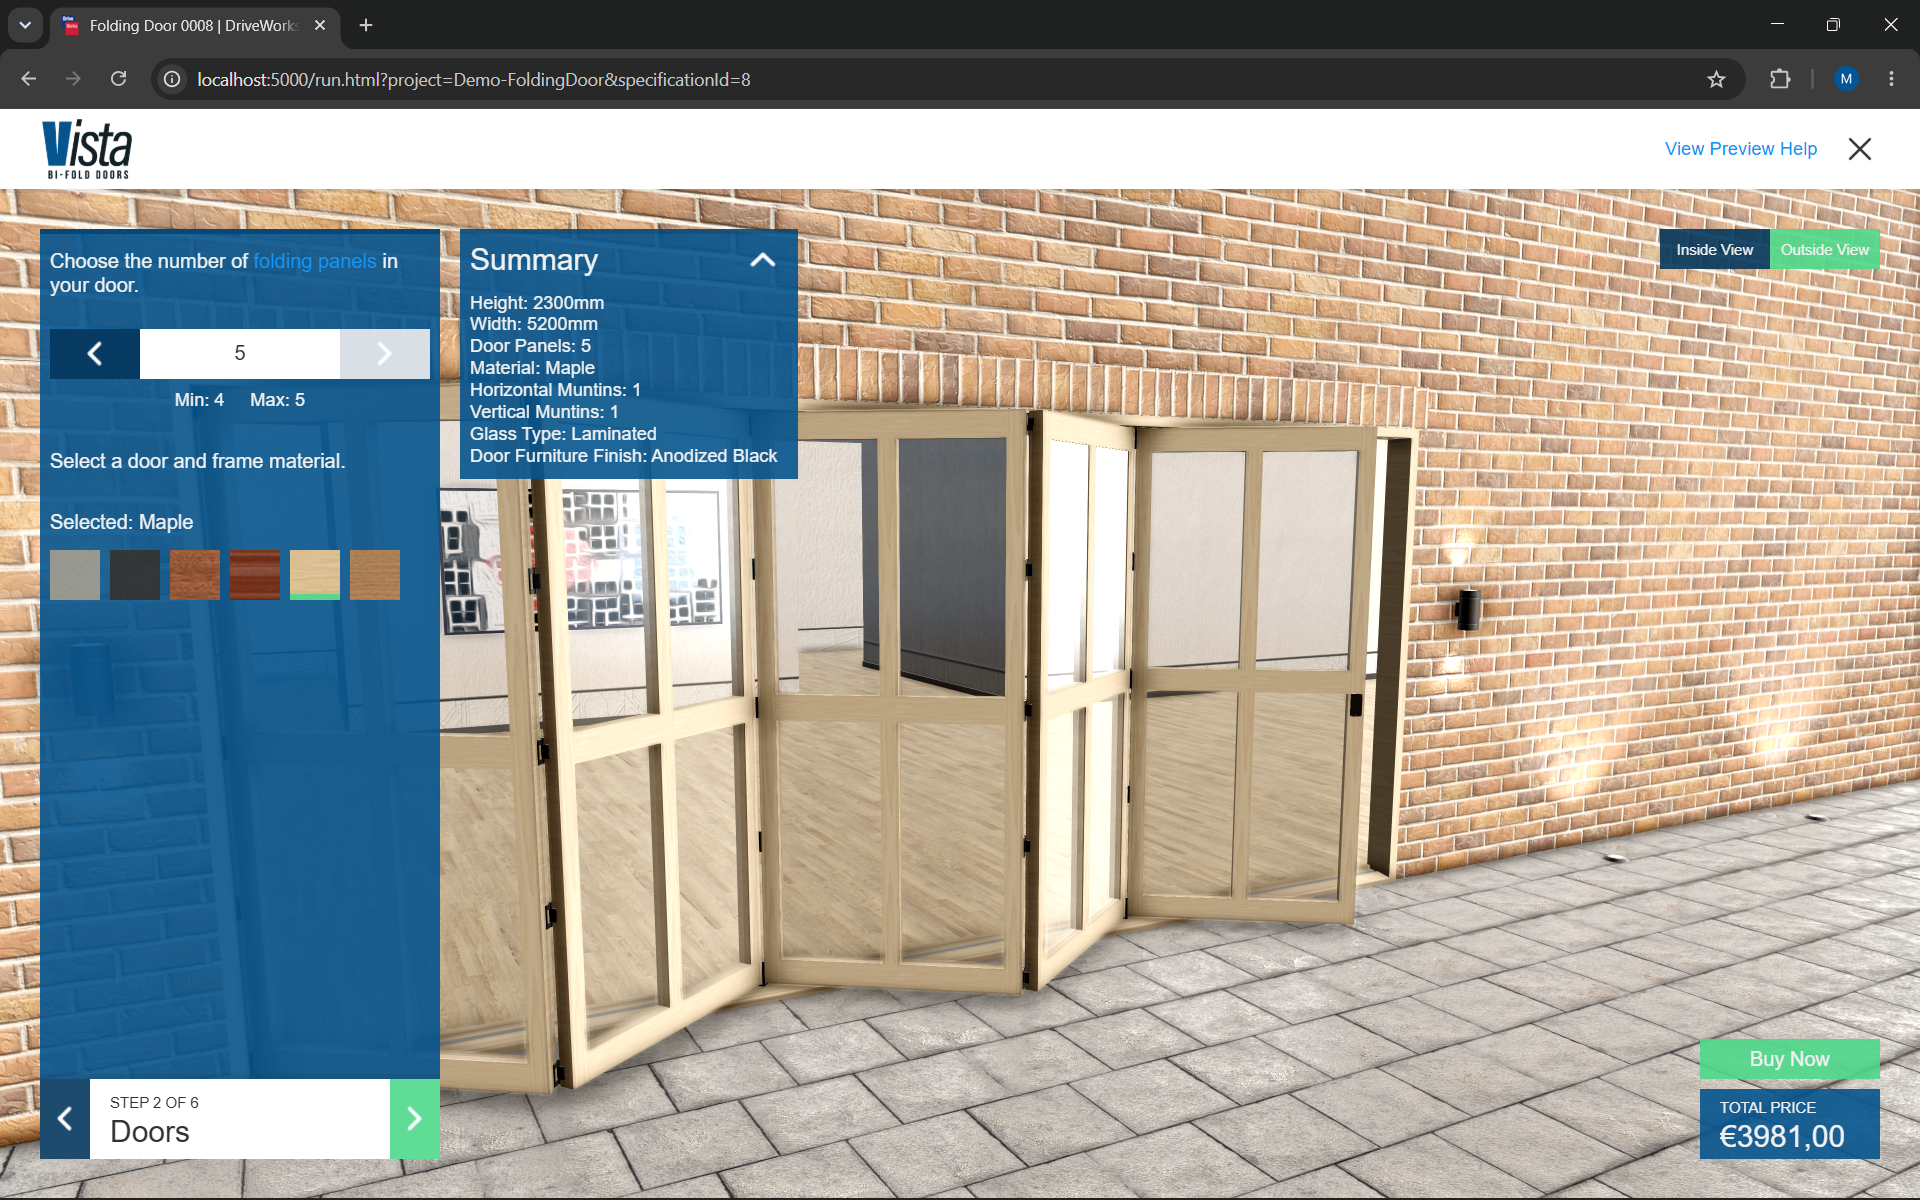
Task: Open the browser extensions icon
Action: (x=1780, y=79)
